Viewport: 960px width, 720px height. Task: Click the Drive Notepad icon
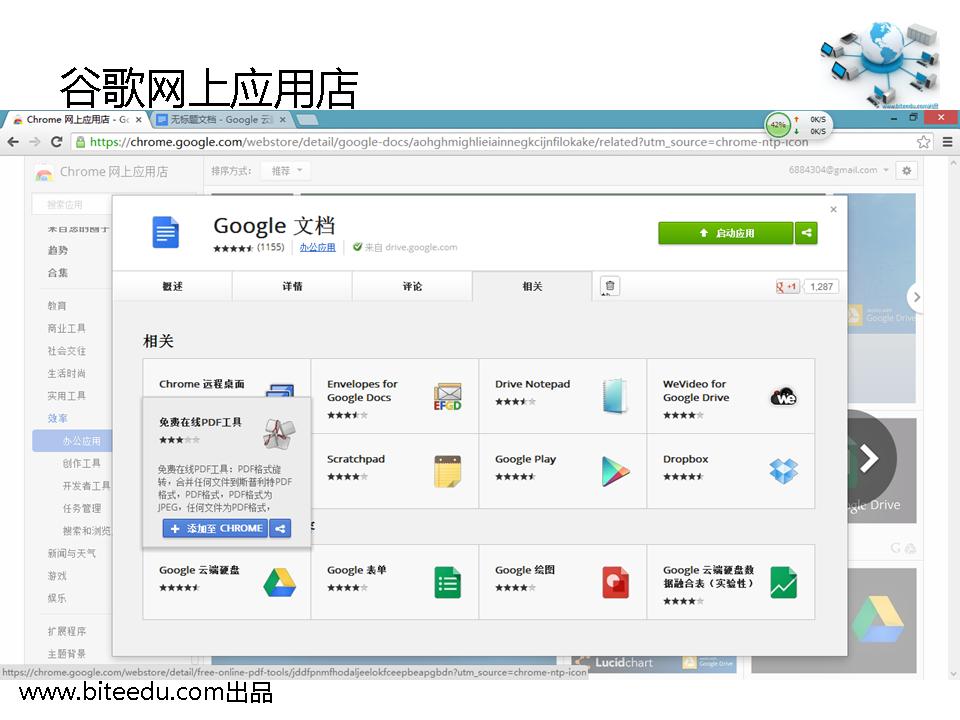coord(615,396)
